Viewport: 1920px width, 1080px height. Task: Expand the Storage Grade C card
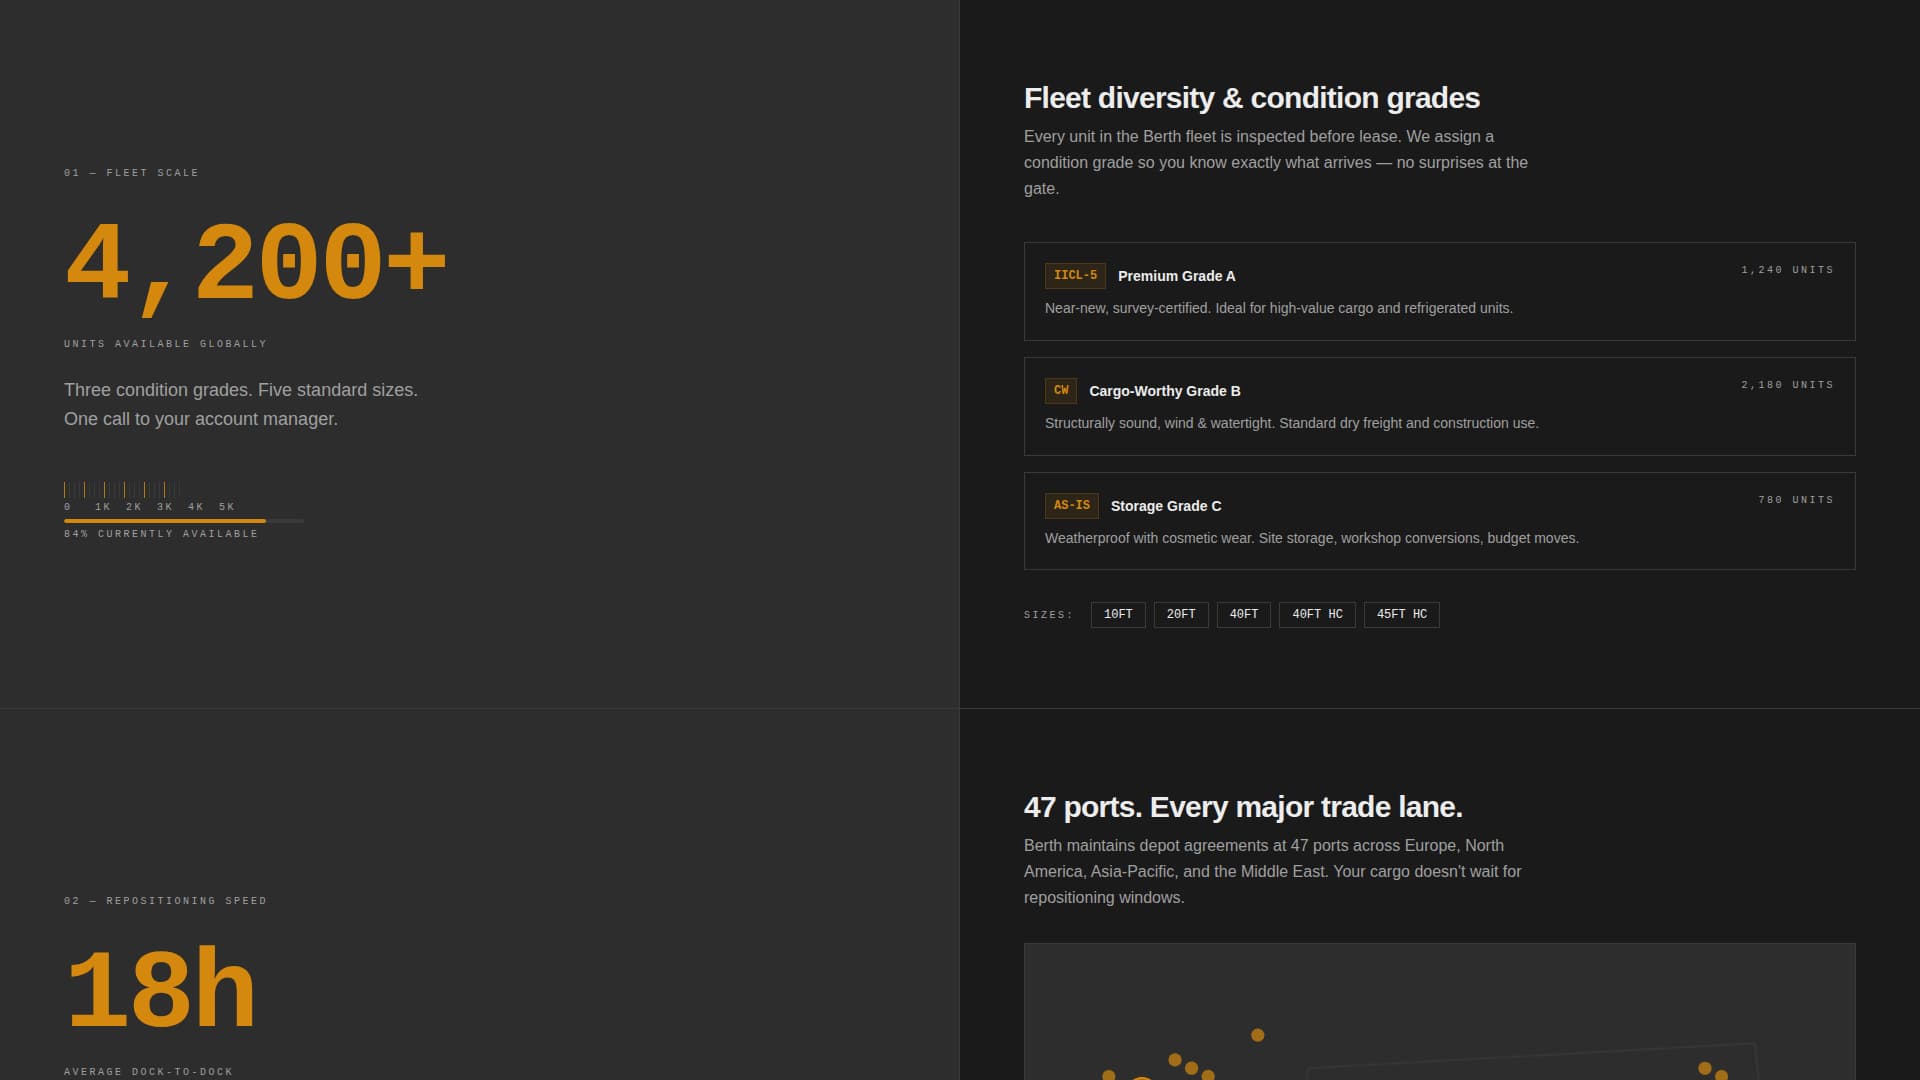tap(1440, 521)
